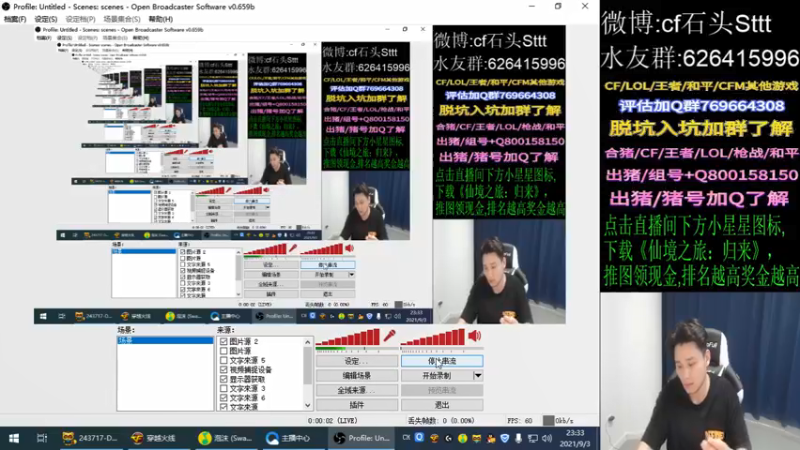
Task: Click the 设定... button
Action: tap(357, 361)
